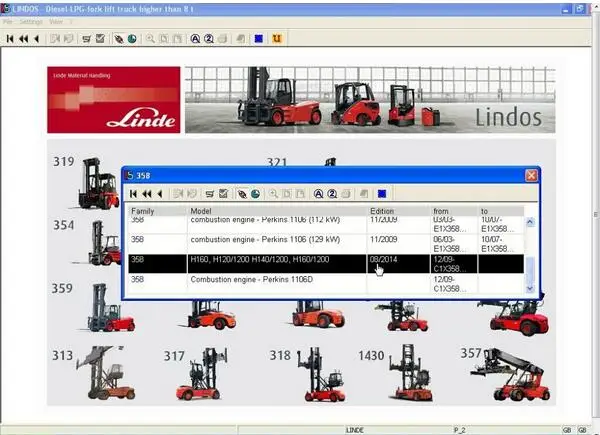Open the Settings menu
The height and width of the screenshot is (435, 600).
(31, 22)
